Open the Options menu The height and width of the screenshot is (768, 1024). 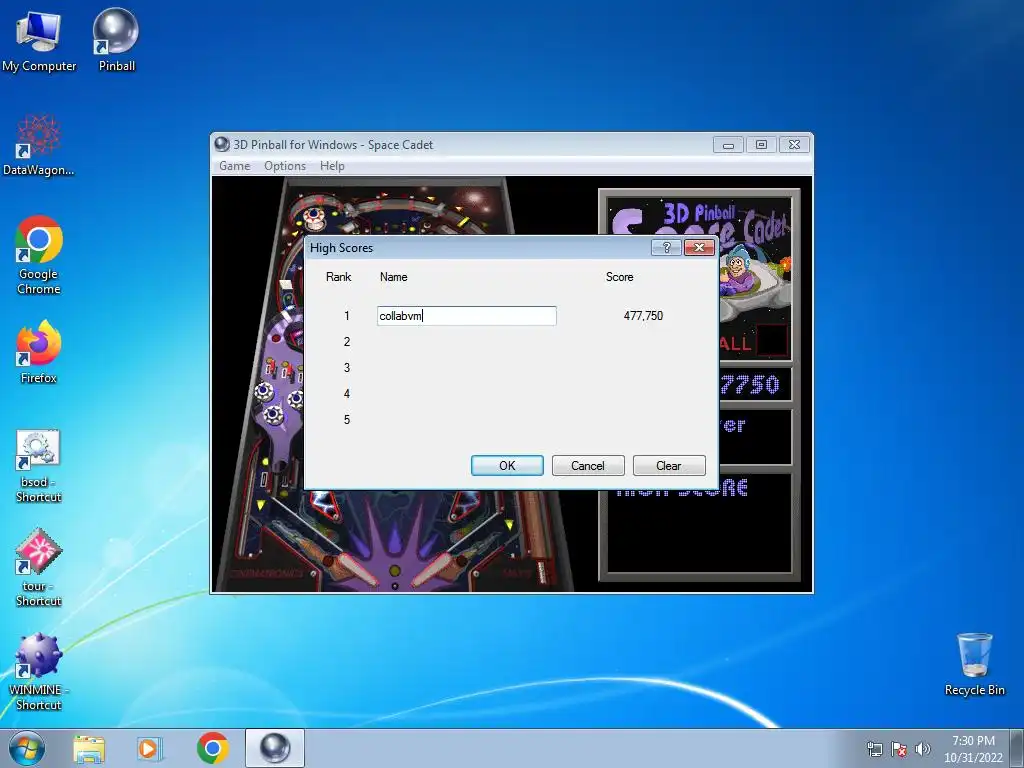click(285, 166)
